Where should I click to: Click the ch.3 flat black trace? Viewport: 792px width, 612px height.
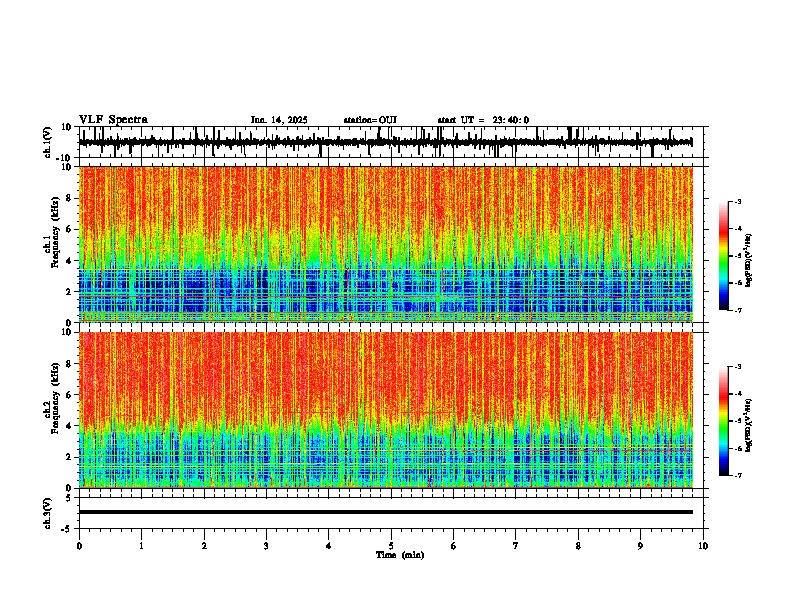coord(385,512)
